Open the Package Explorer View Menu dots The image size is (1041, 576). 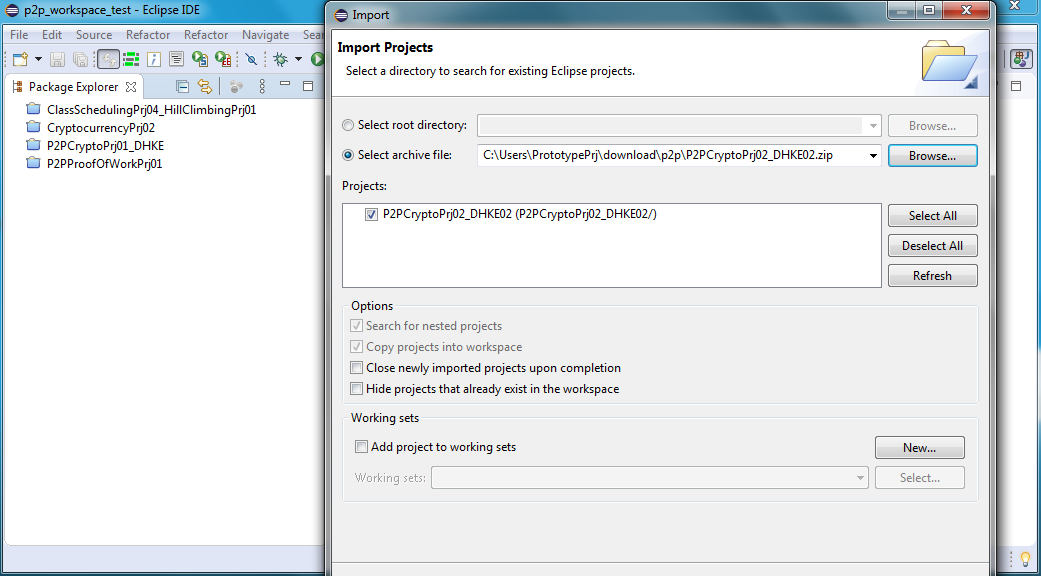tap(262, 86)
